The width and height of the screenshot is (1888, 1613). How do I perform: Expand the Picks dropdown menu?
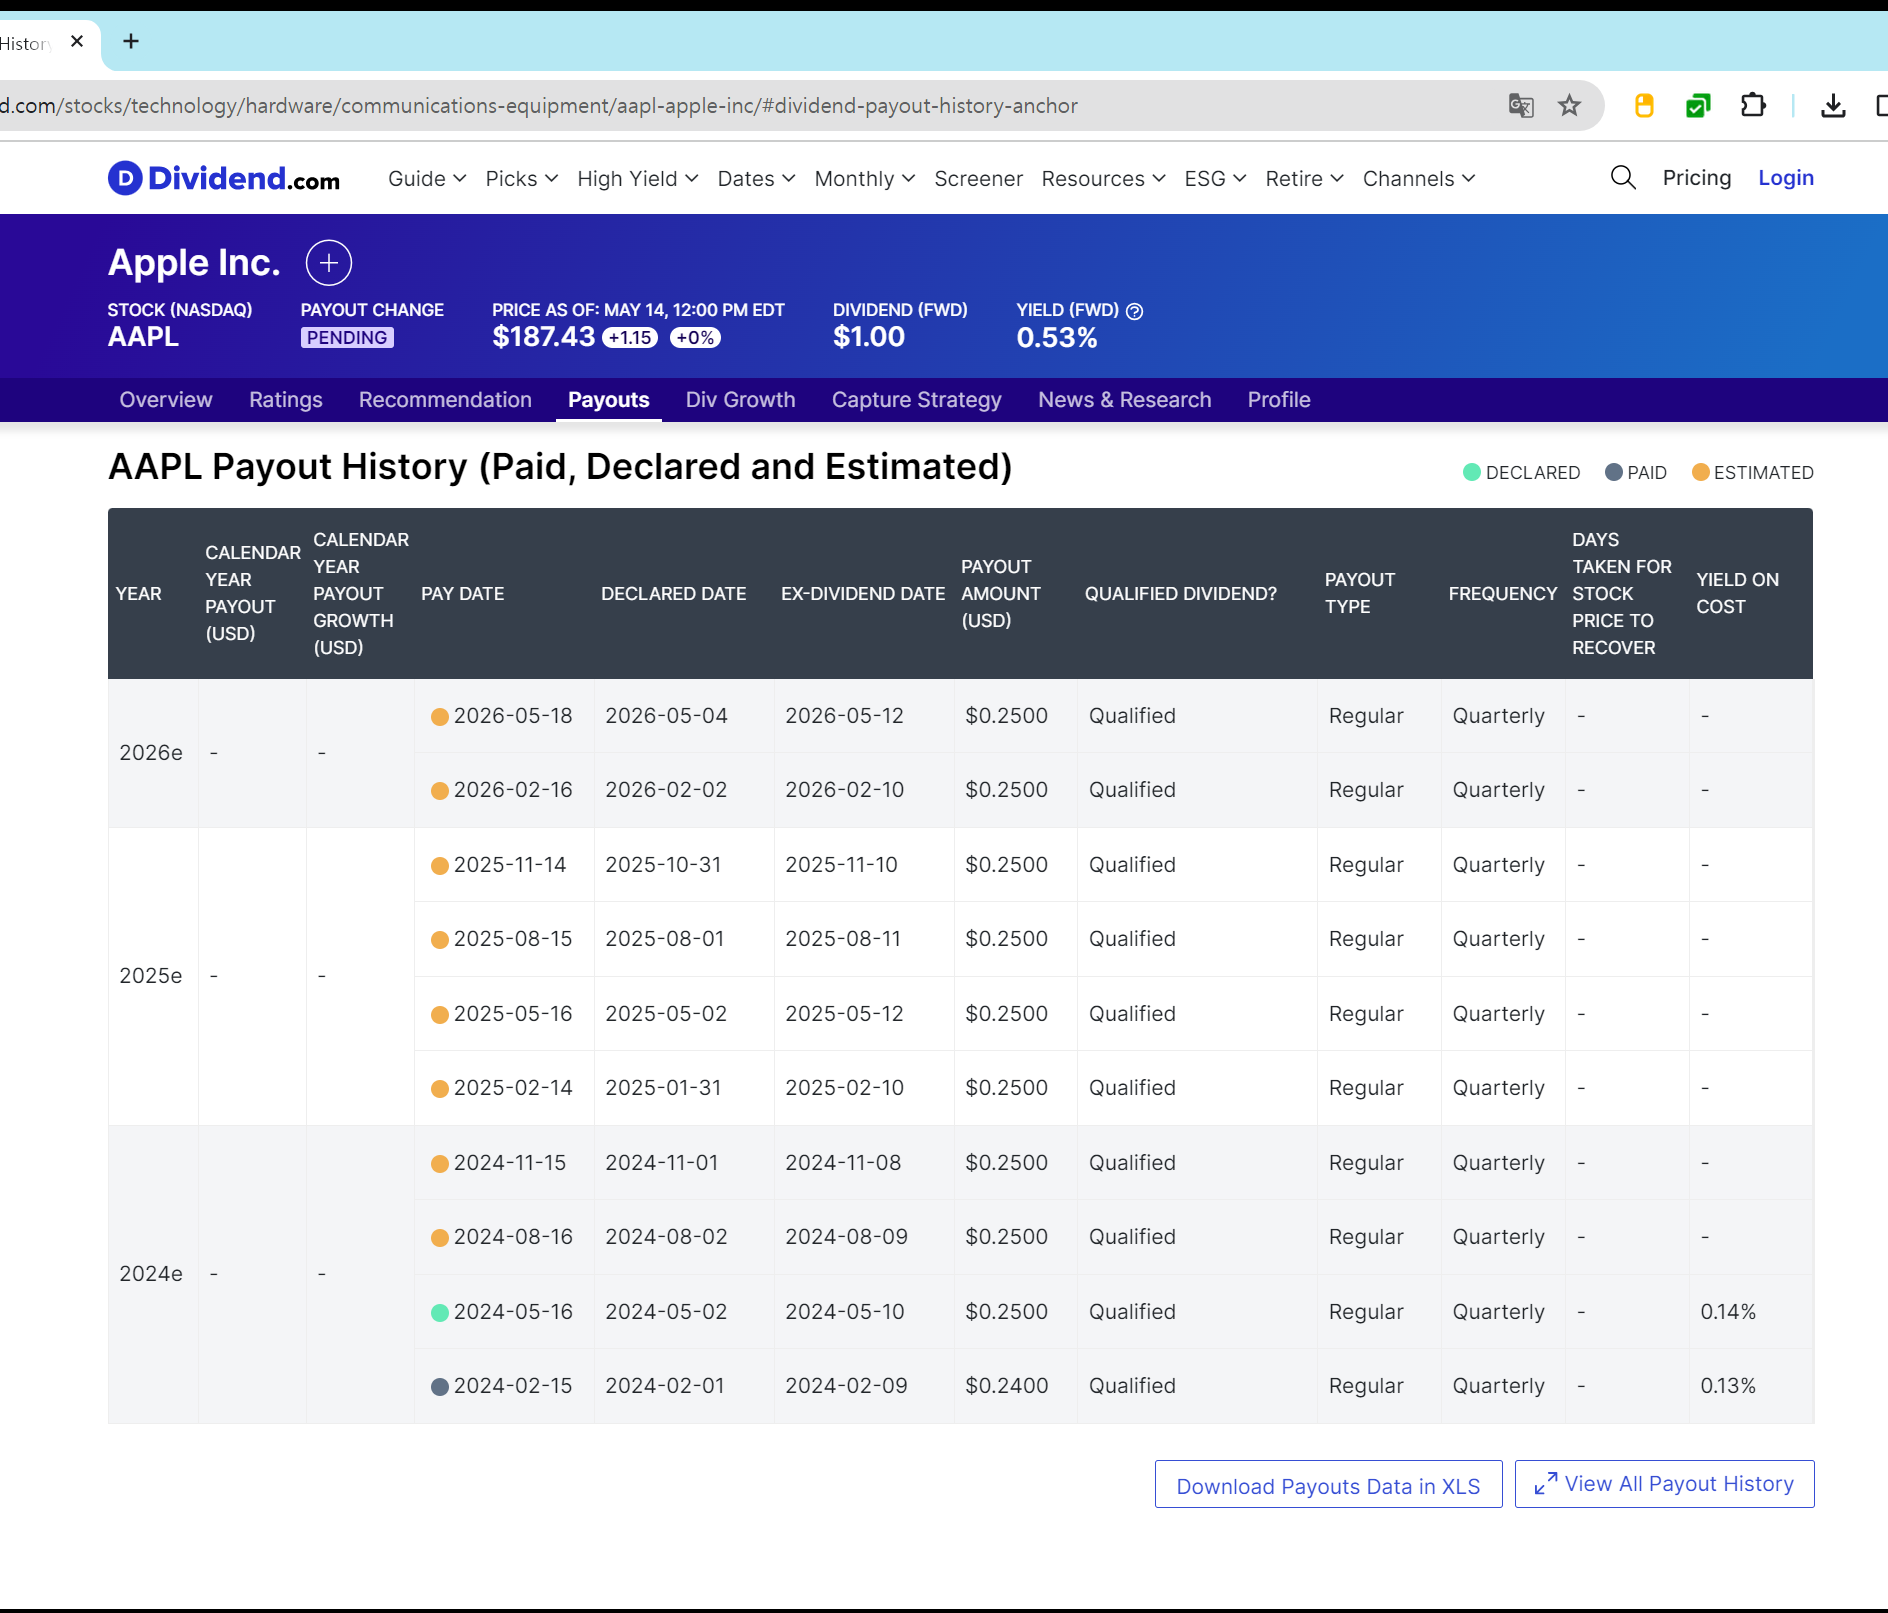(522, 178)
